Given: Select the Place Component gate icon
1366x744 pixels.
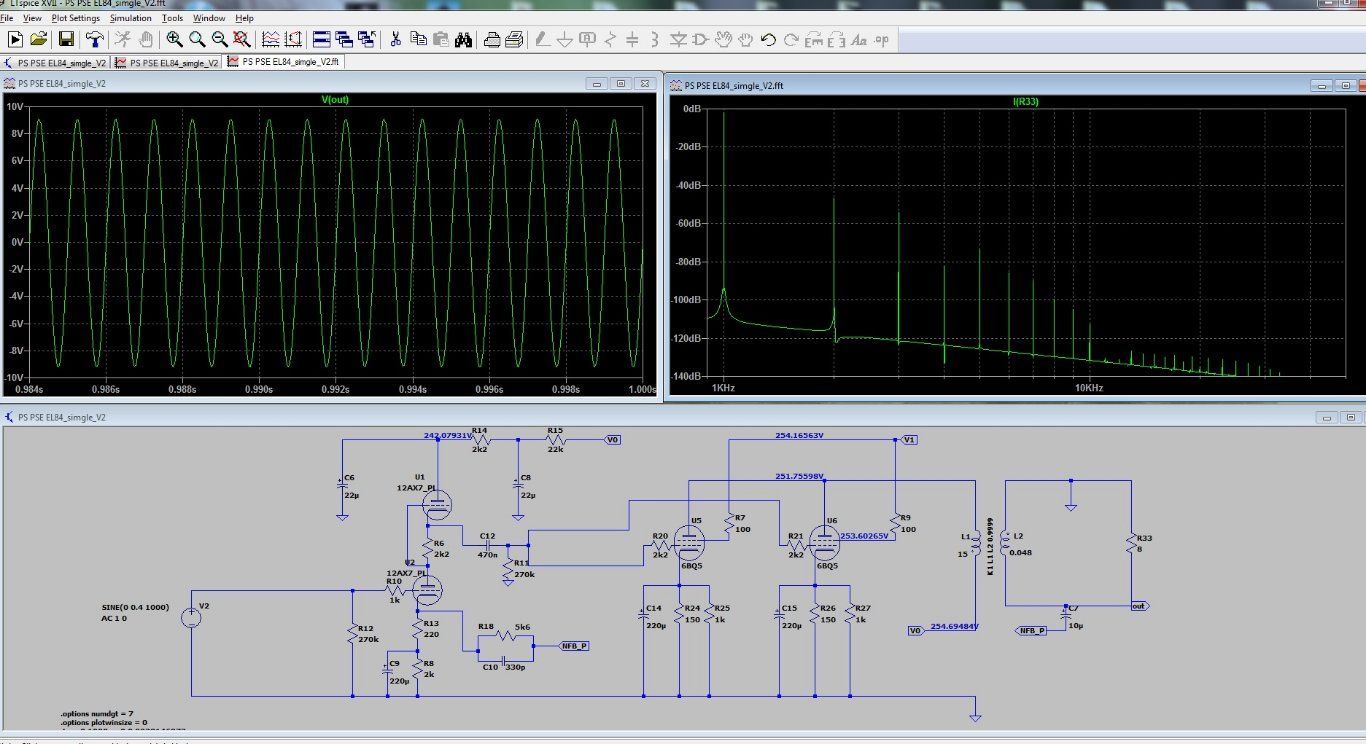Looking at the screenshot, I should (700, 39).
